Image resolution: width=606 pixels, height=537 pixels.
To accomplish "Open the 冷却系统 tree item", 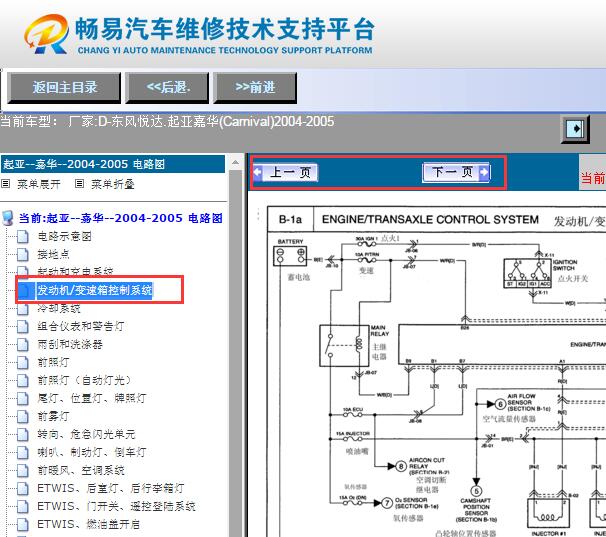I will coord(59,308).
